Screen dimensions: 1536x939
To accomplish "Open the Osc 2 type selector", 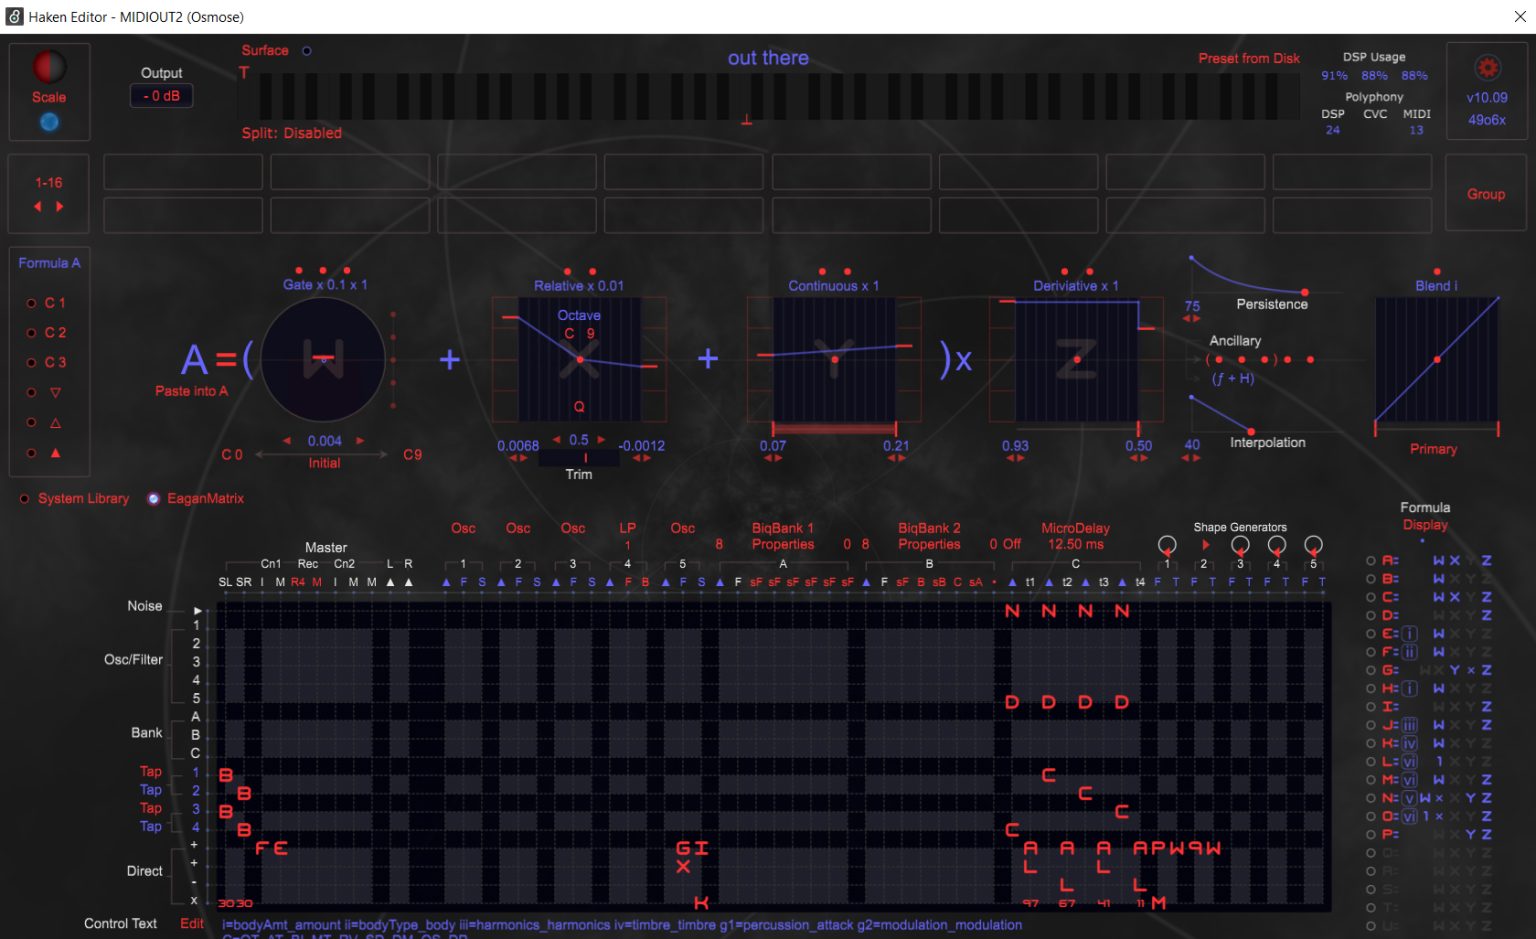I will (518, 528).
